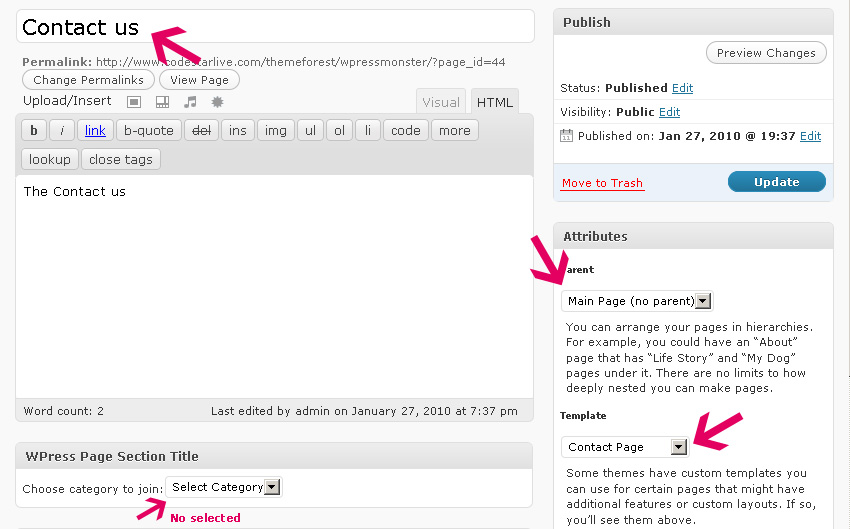
Task: Expand the Select Category dropdown
Action: pyautogui.click(x=224, y=487)
